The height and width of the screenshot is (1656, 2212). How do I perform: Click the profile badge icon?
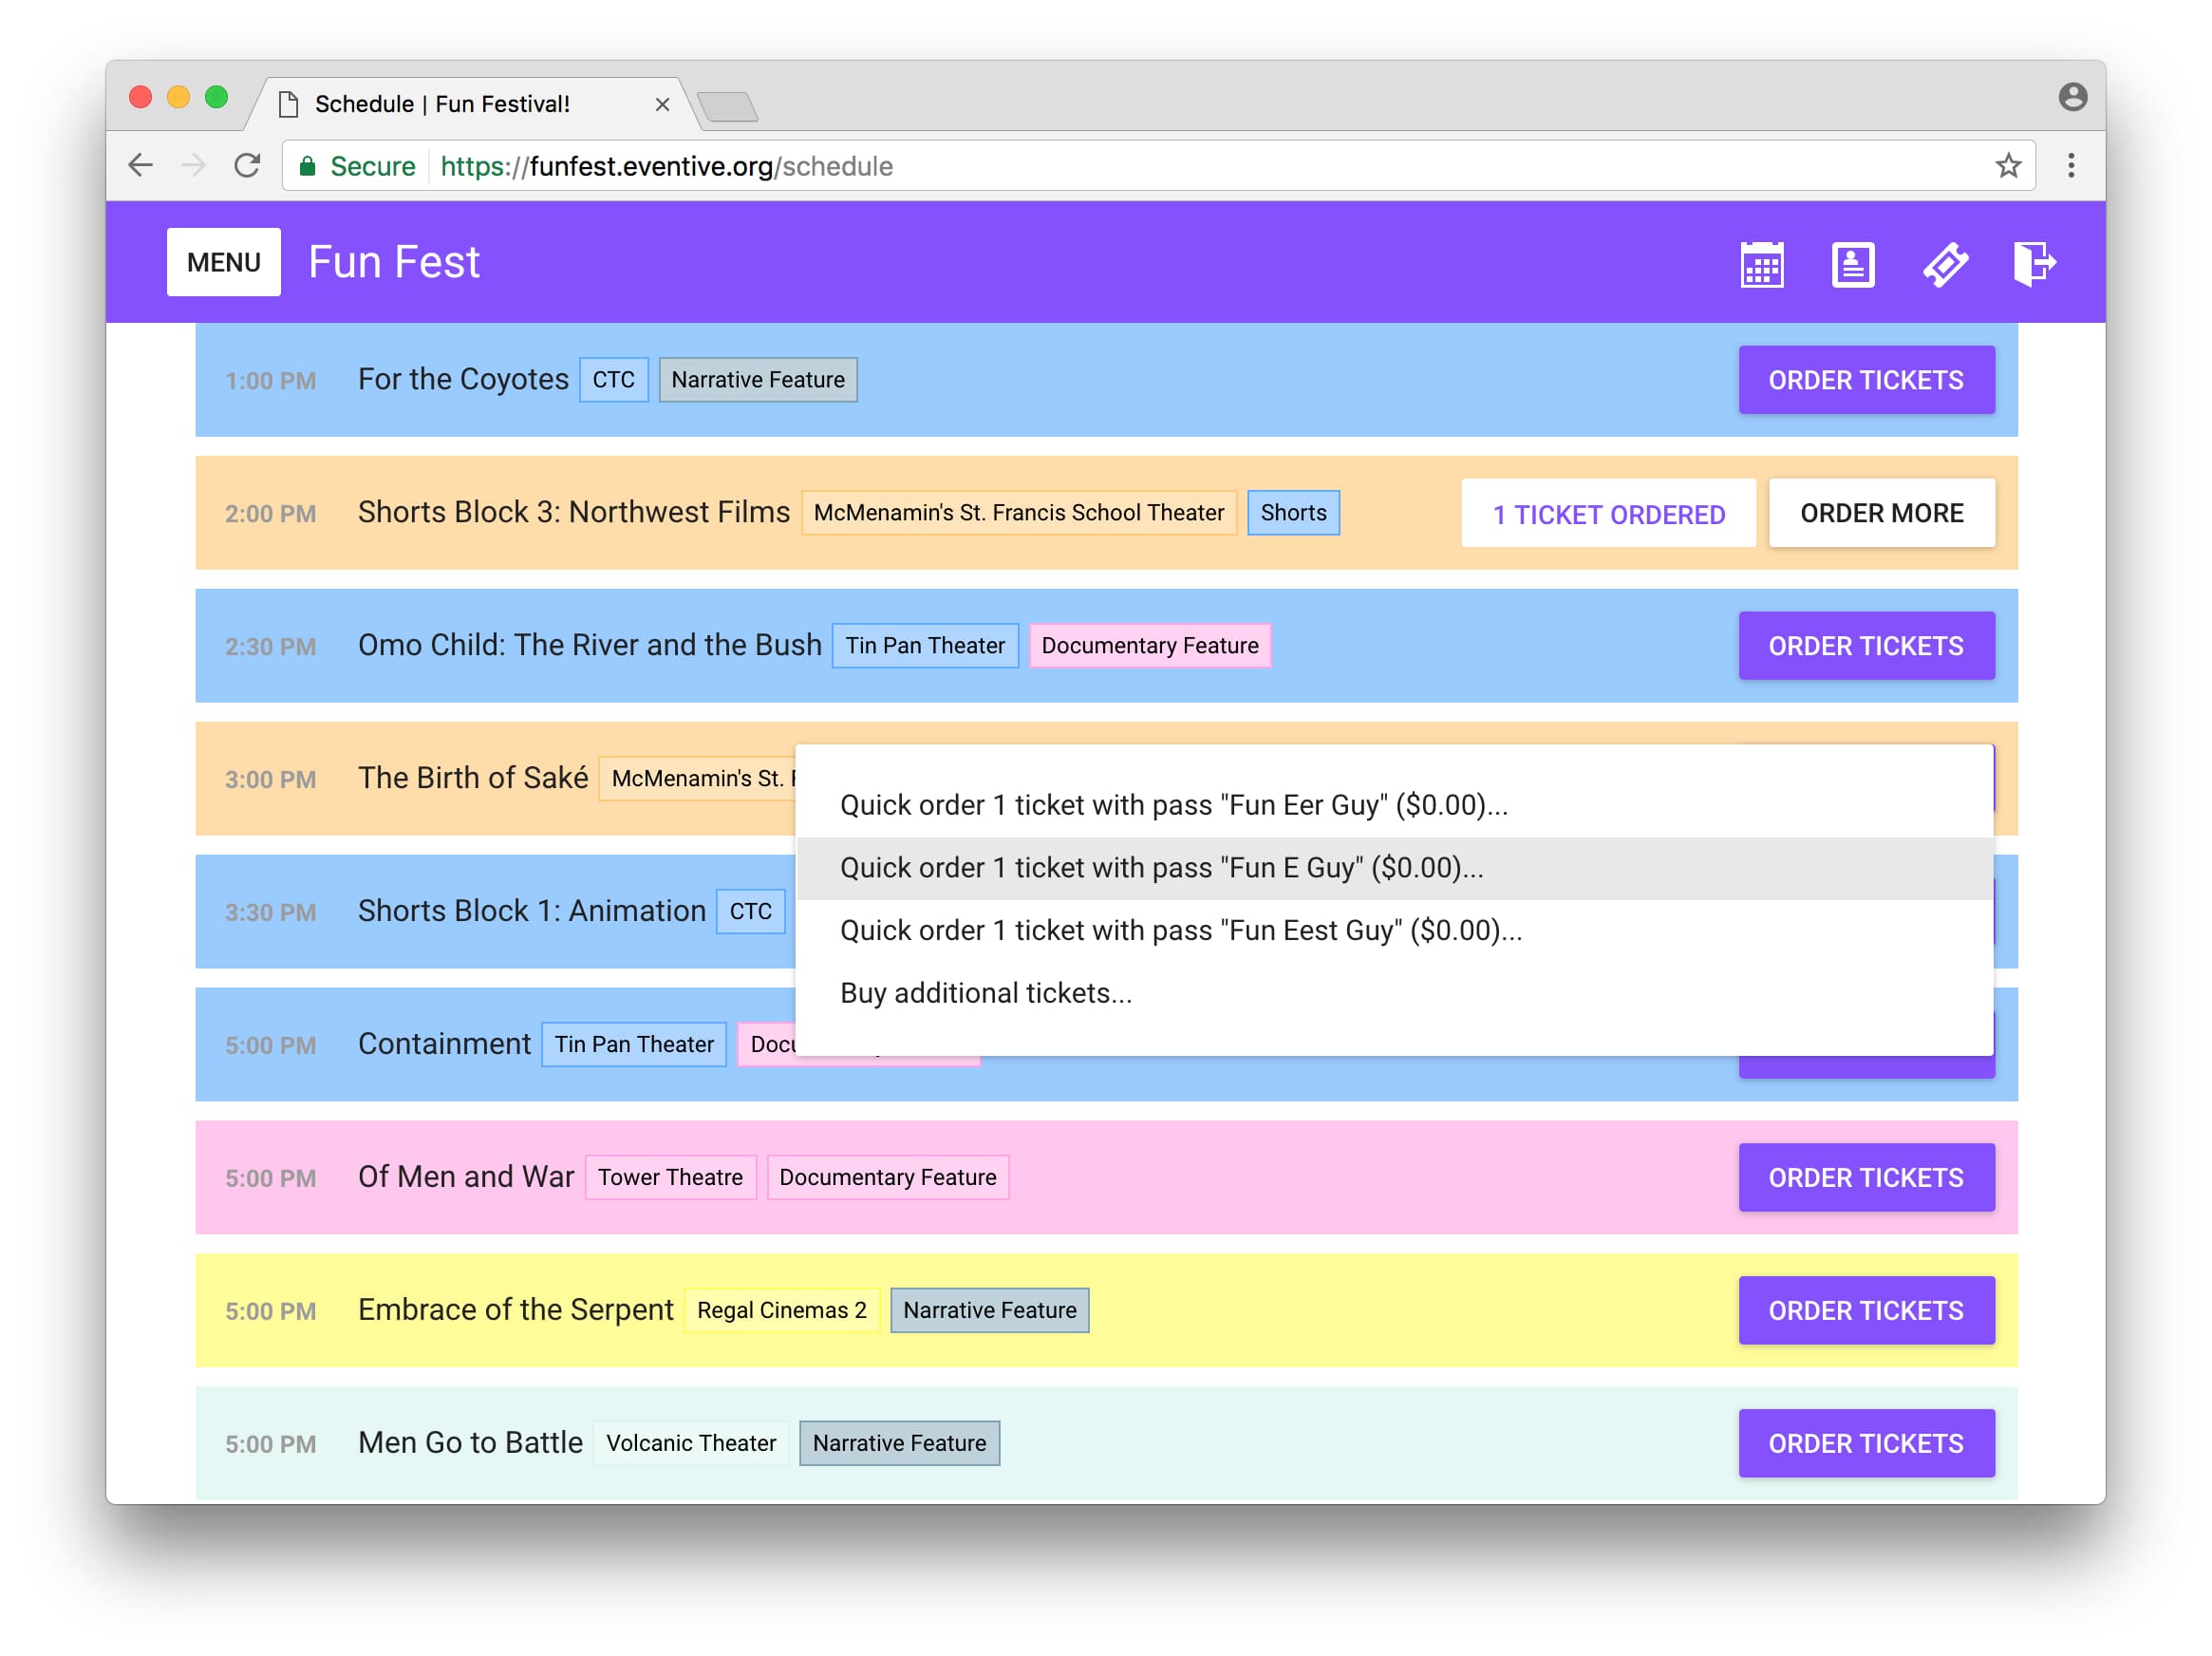point(1852,265)
